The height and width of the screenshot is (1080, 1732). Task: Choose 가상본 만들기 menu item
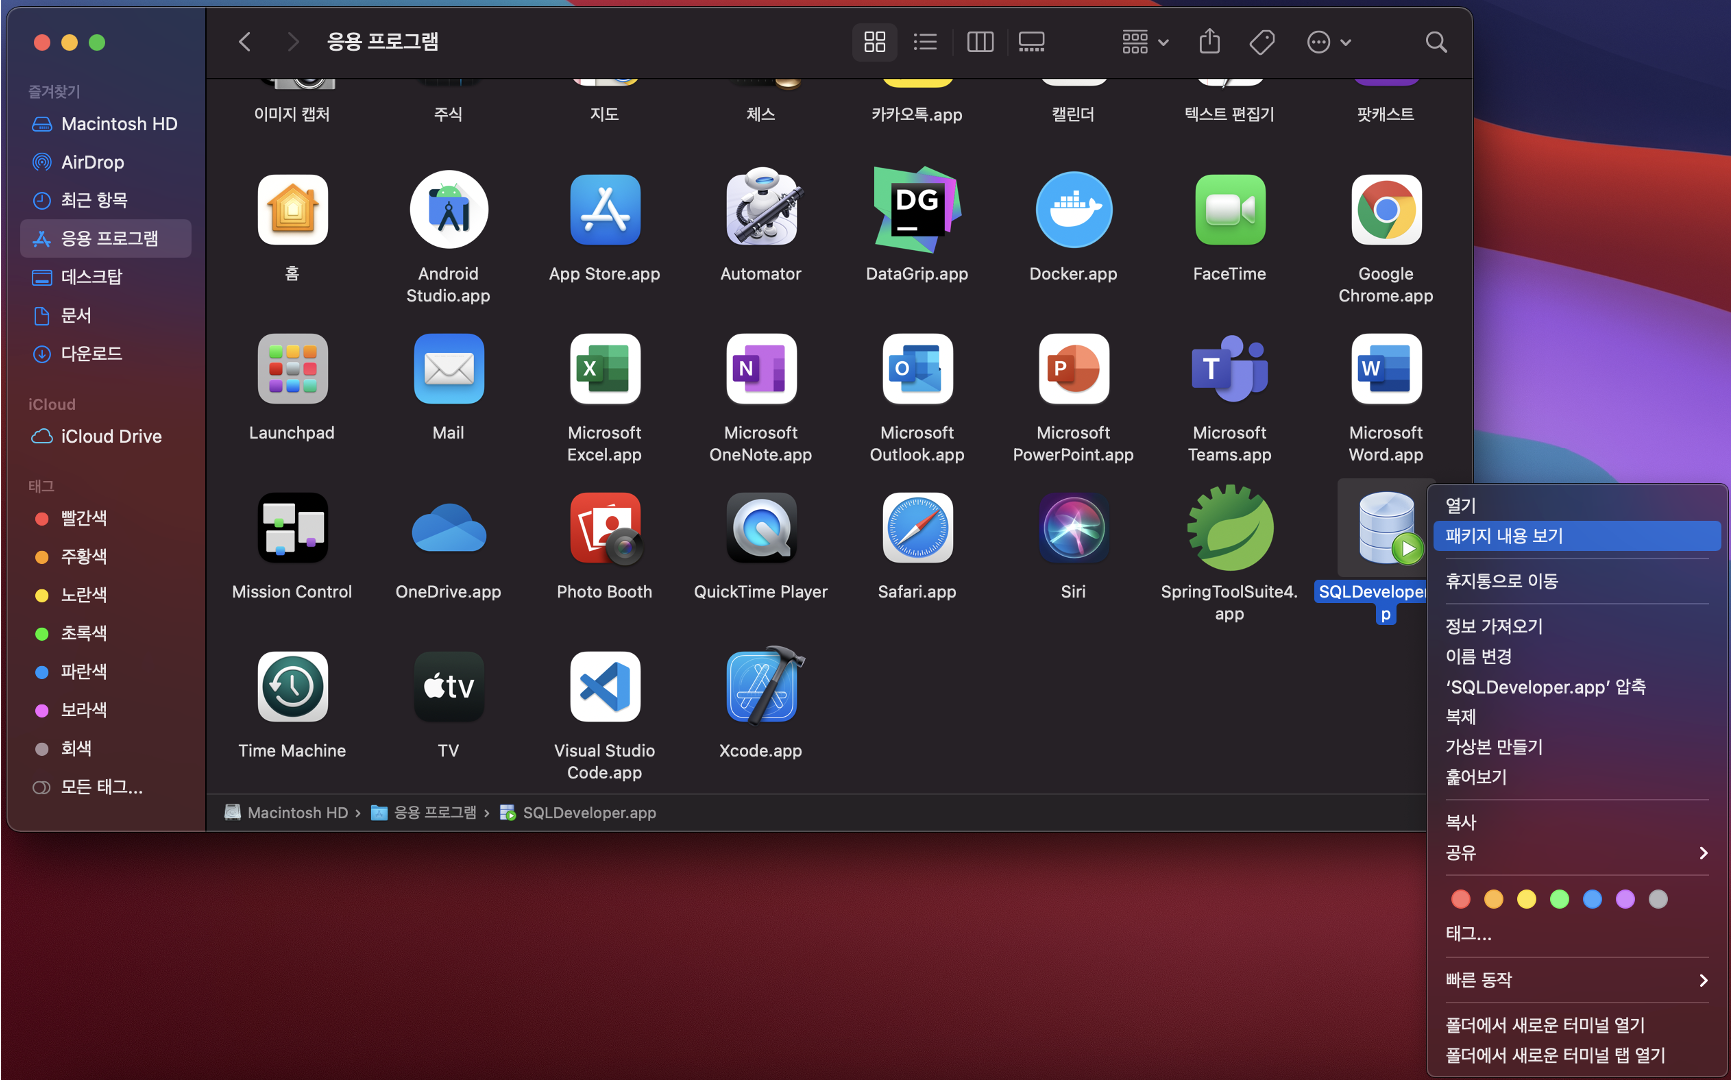pos(1577,747)
